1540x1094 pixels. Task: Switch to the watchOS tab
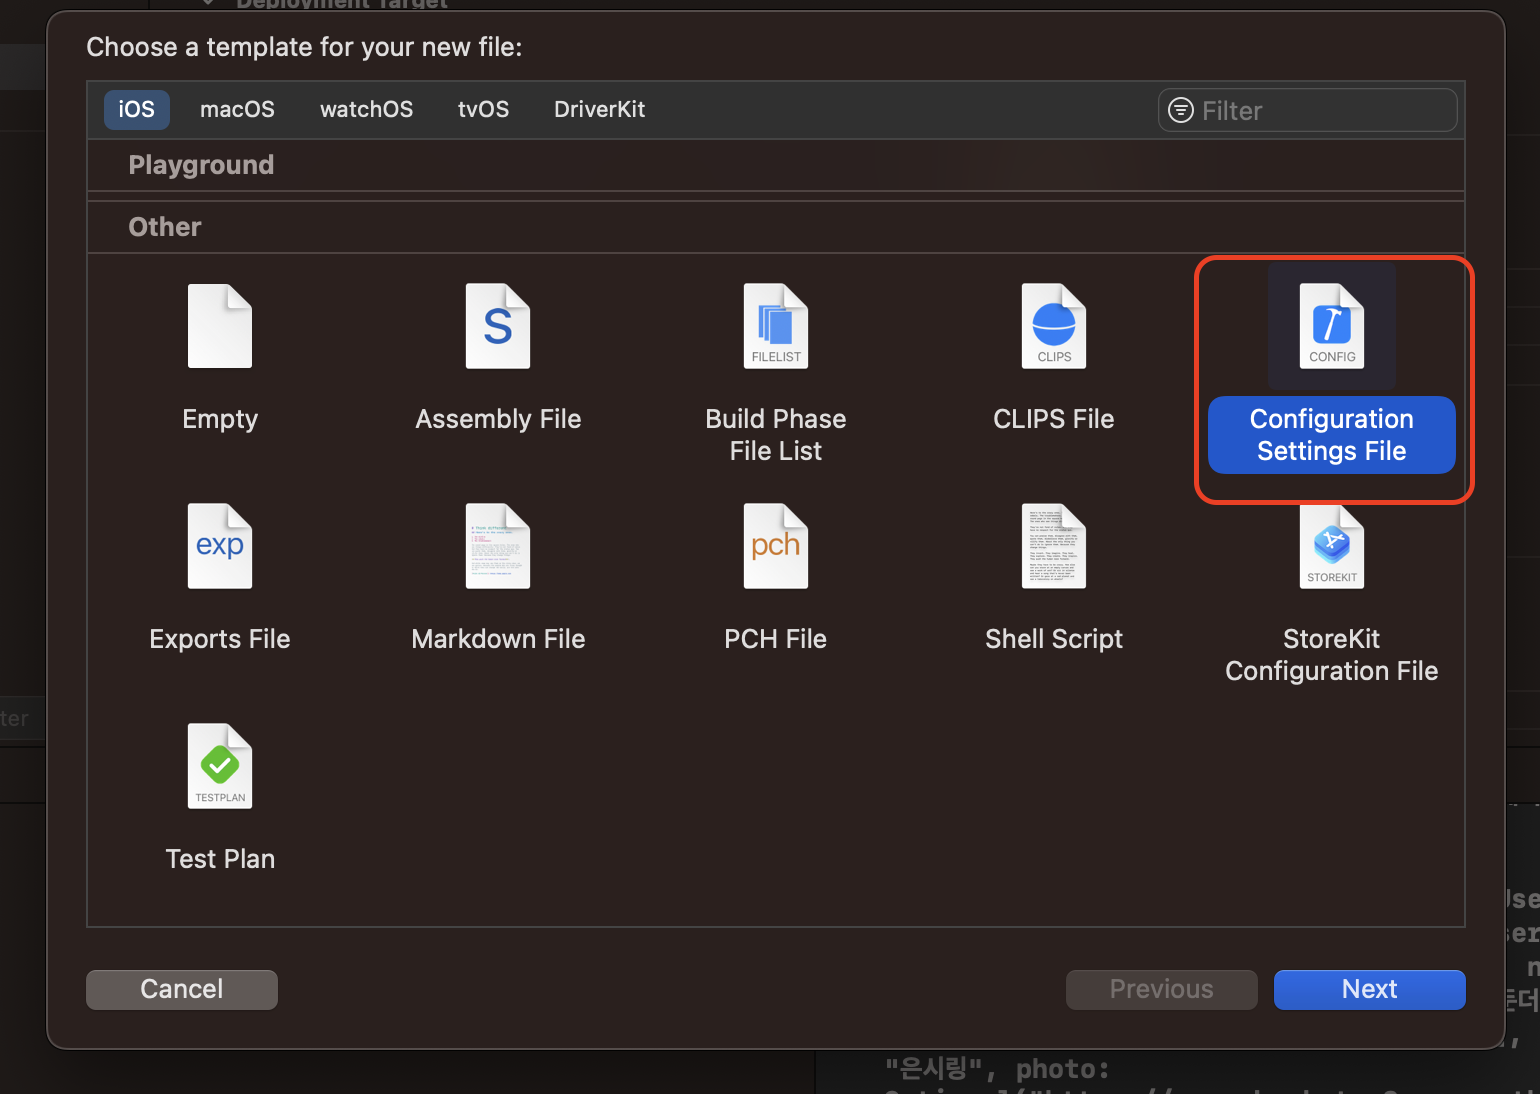[366, 109]
